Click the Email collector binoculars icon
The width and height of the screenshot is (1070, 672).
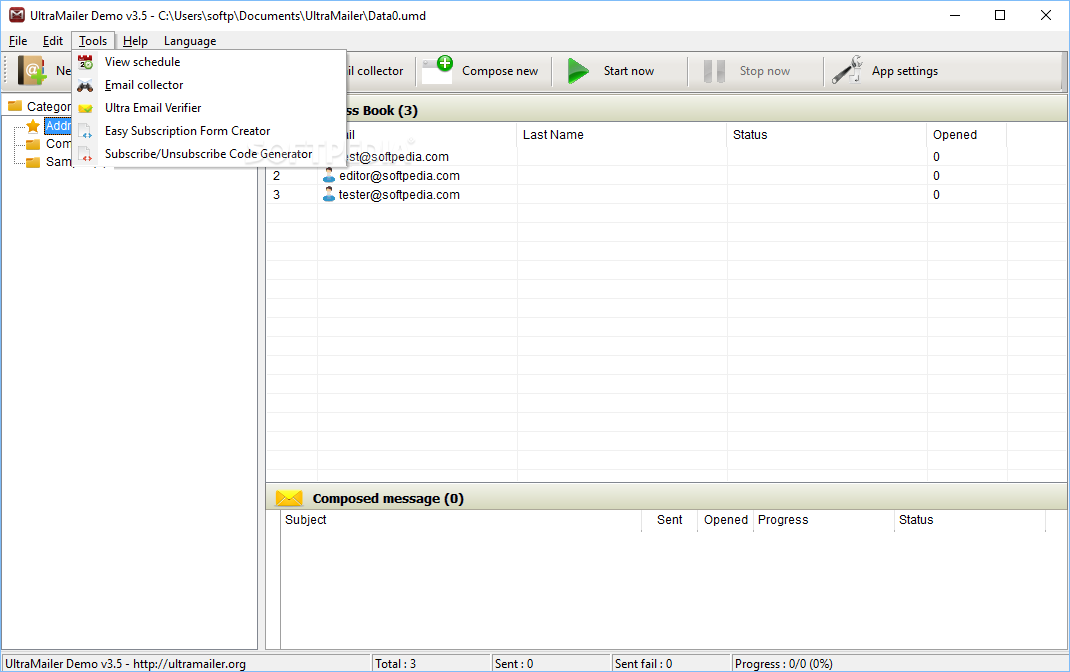tap(85, 86)
